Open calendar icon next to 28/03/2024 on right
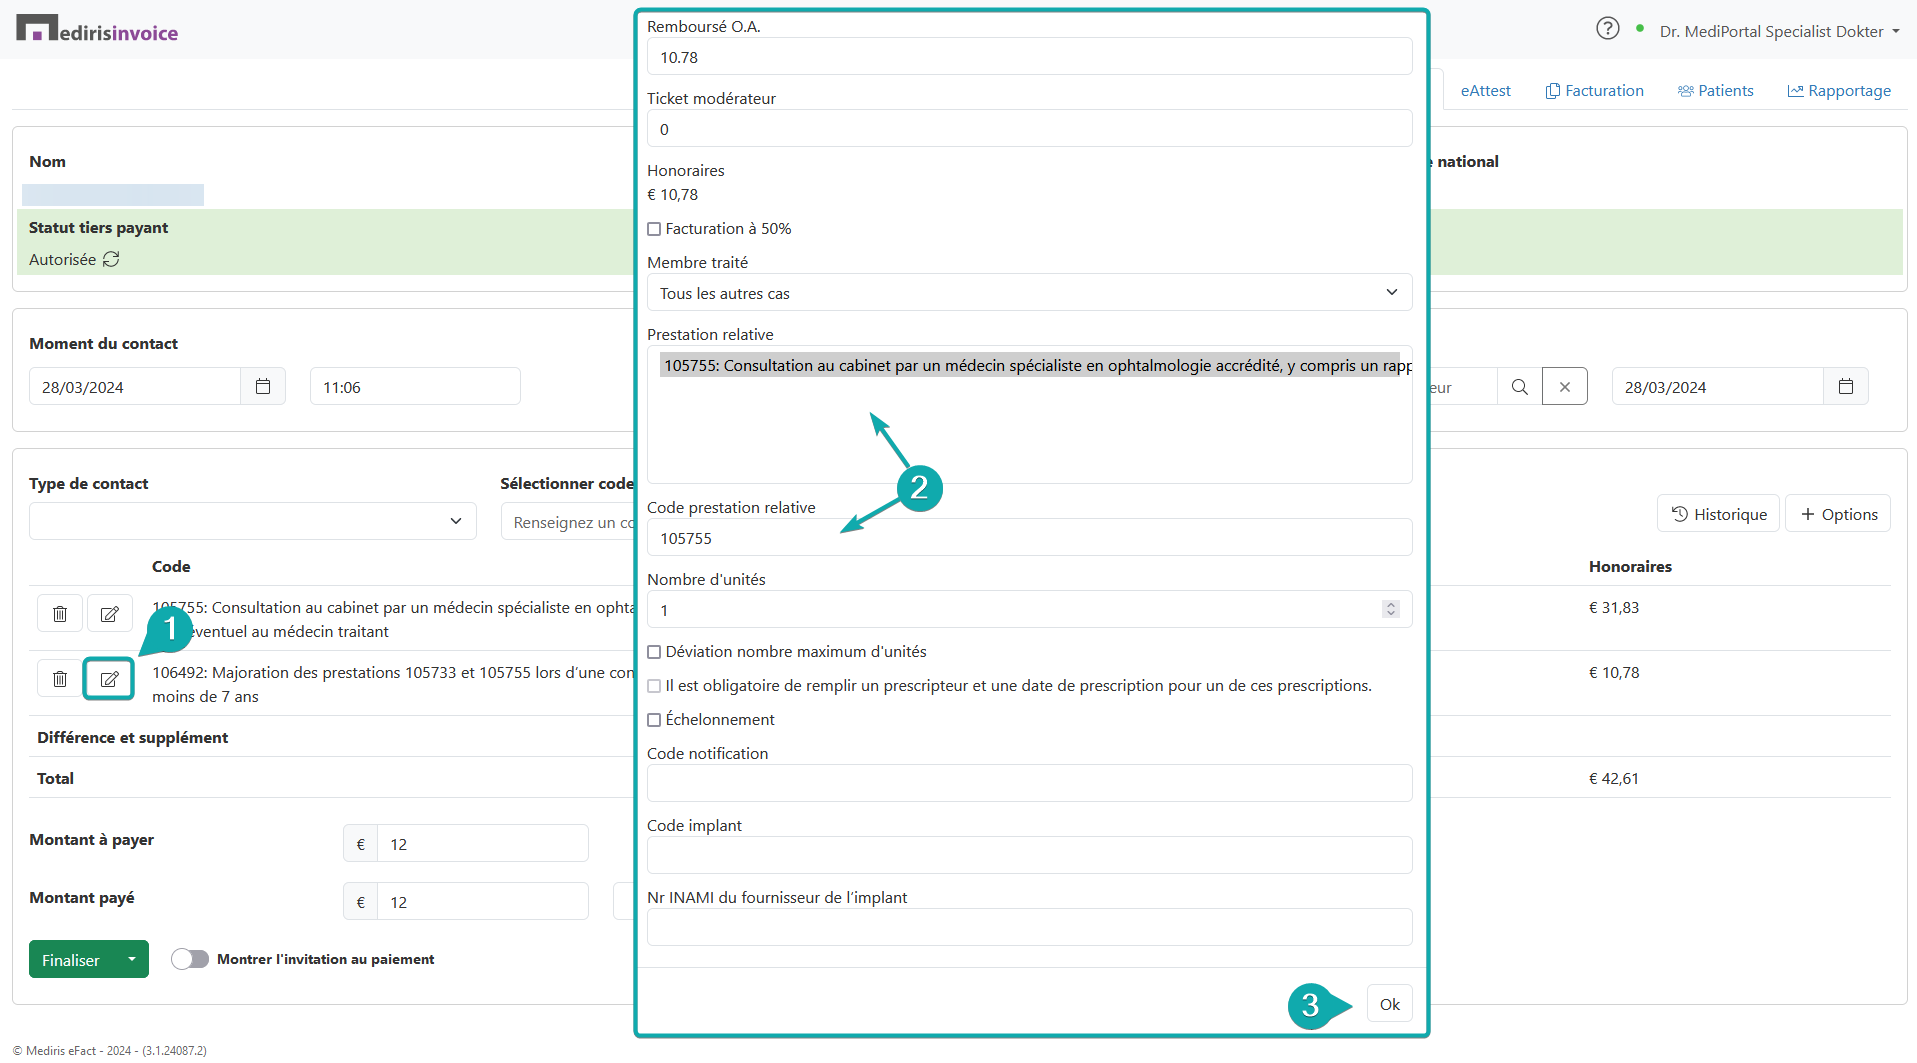Screen dimensions: 1917x1063 (1846, 386)
